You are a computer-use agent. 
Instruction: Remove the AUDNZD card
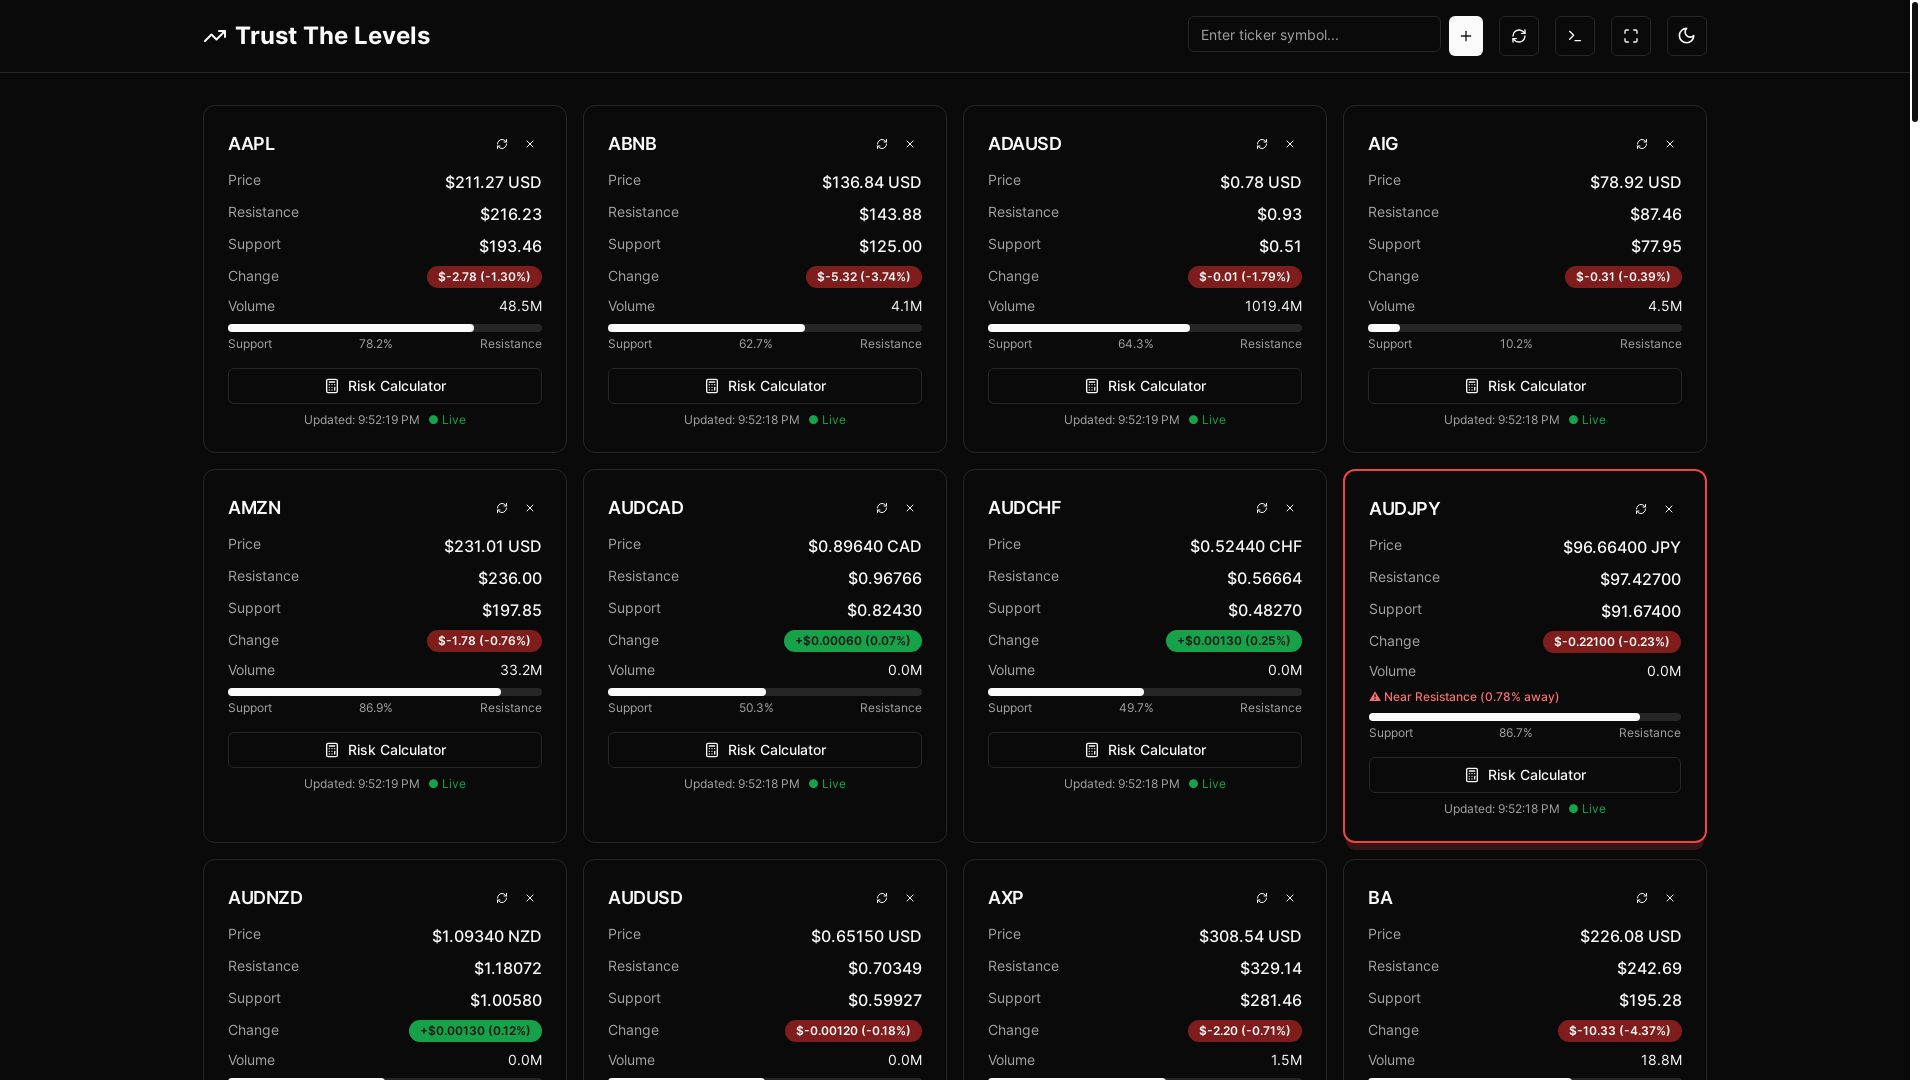530,898
